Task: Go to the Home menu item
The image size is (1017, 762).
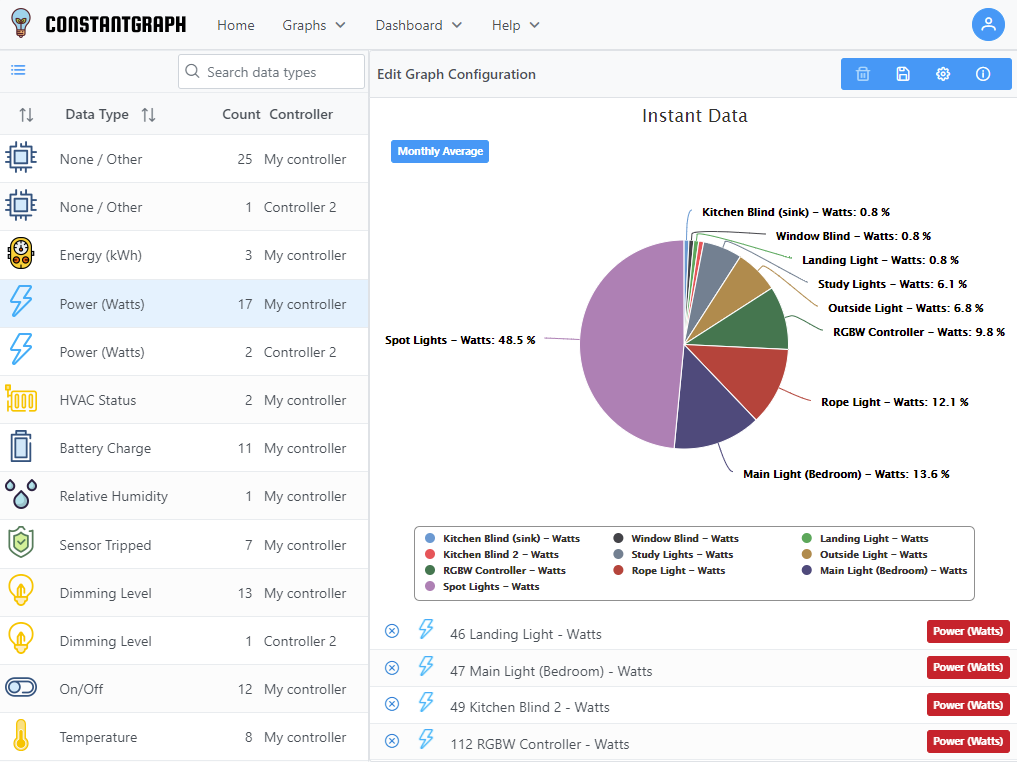Action: (236, 25)
